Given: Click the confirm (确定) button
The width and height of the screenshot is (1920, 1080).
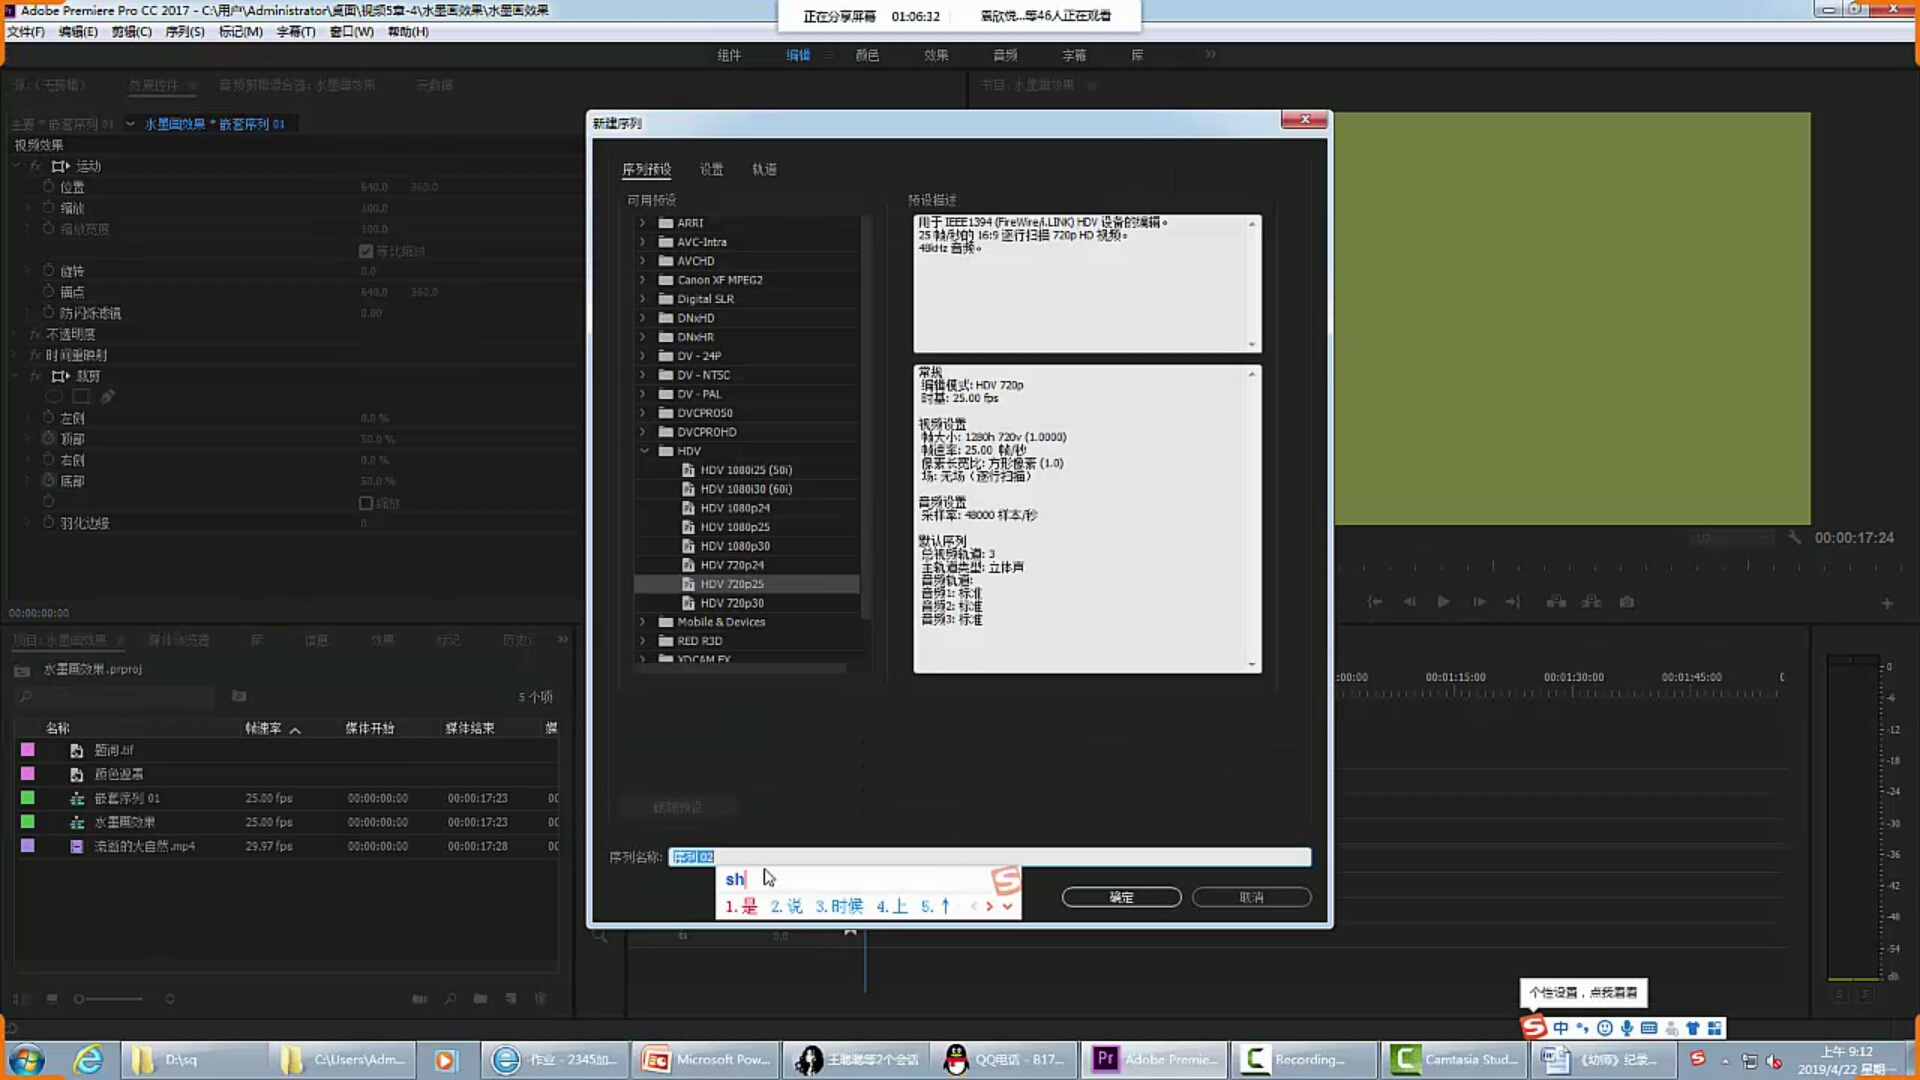Looking at the screenshot, I should (x=1121, y=897).
